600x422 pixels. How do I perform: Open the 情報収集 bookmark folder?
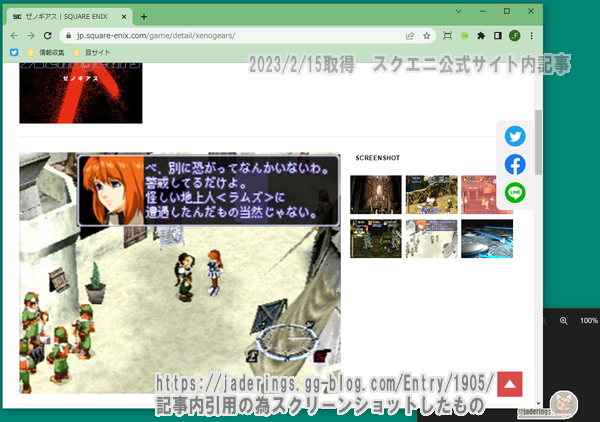click(x=46, y=52)
